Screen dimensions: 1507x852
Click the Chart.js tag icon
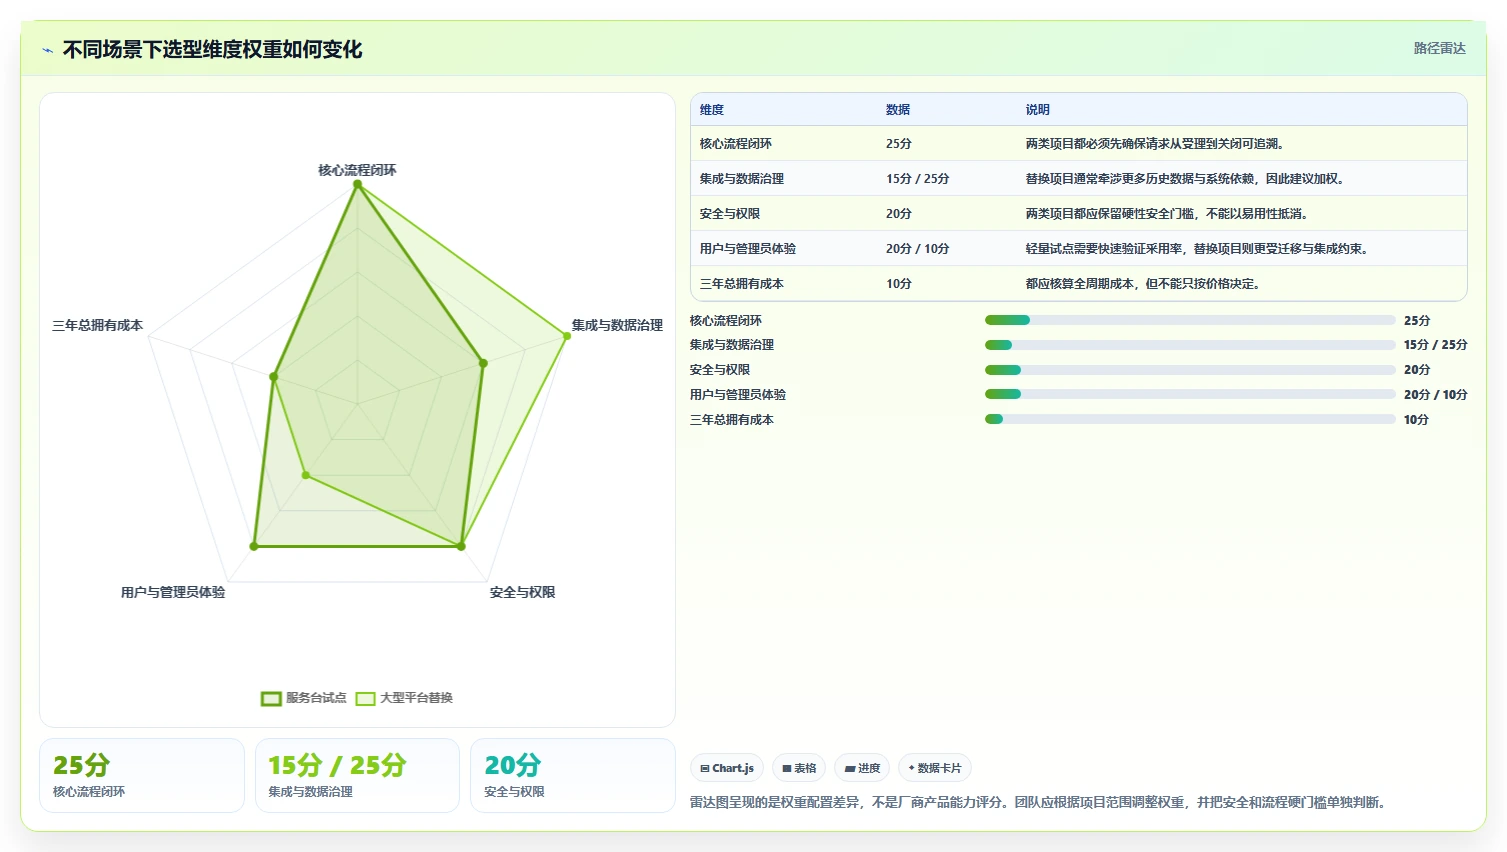(x=705, y=768)
